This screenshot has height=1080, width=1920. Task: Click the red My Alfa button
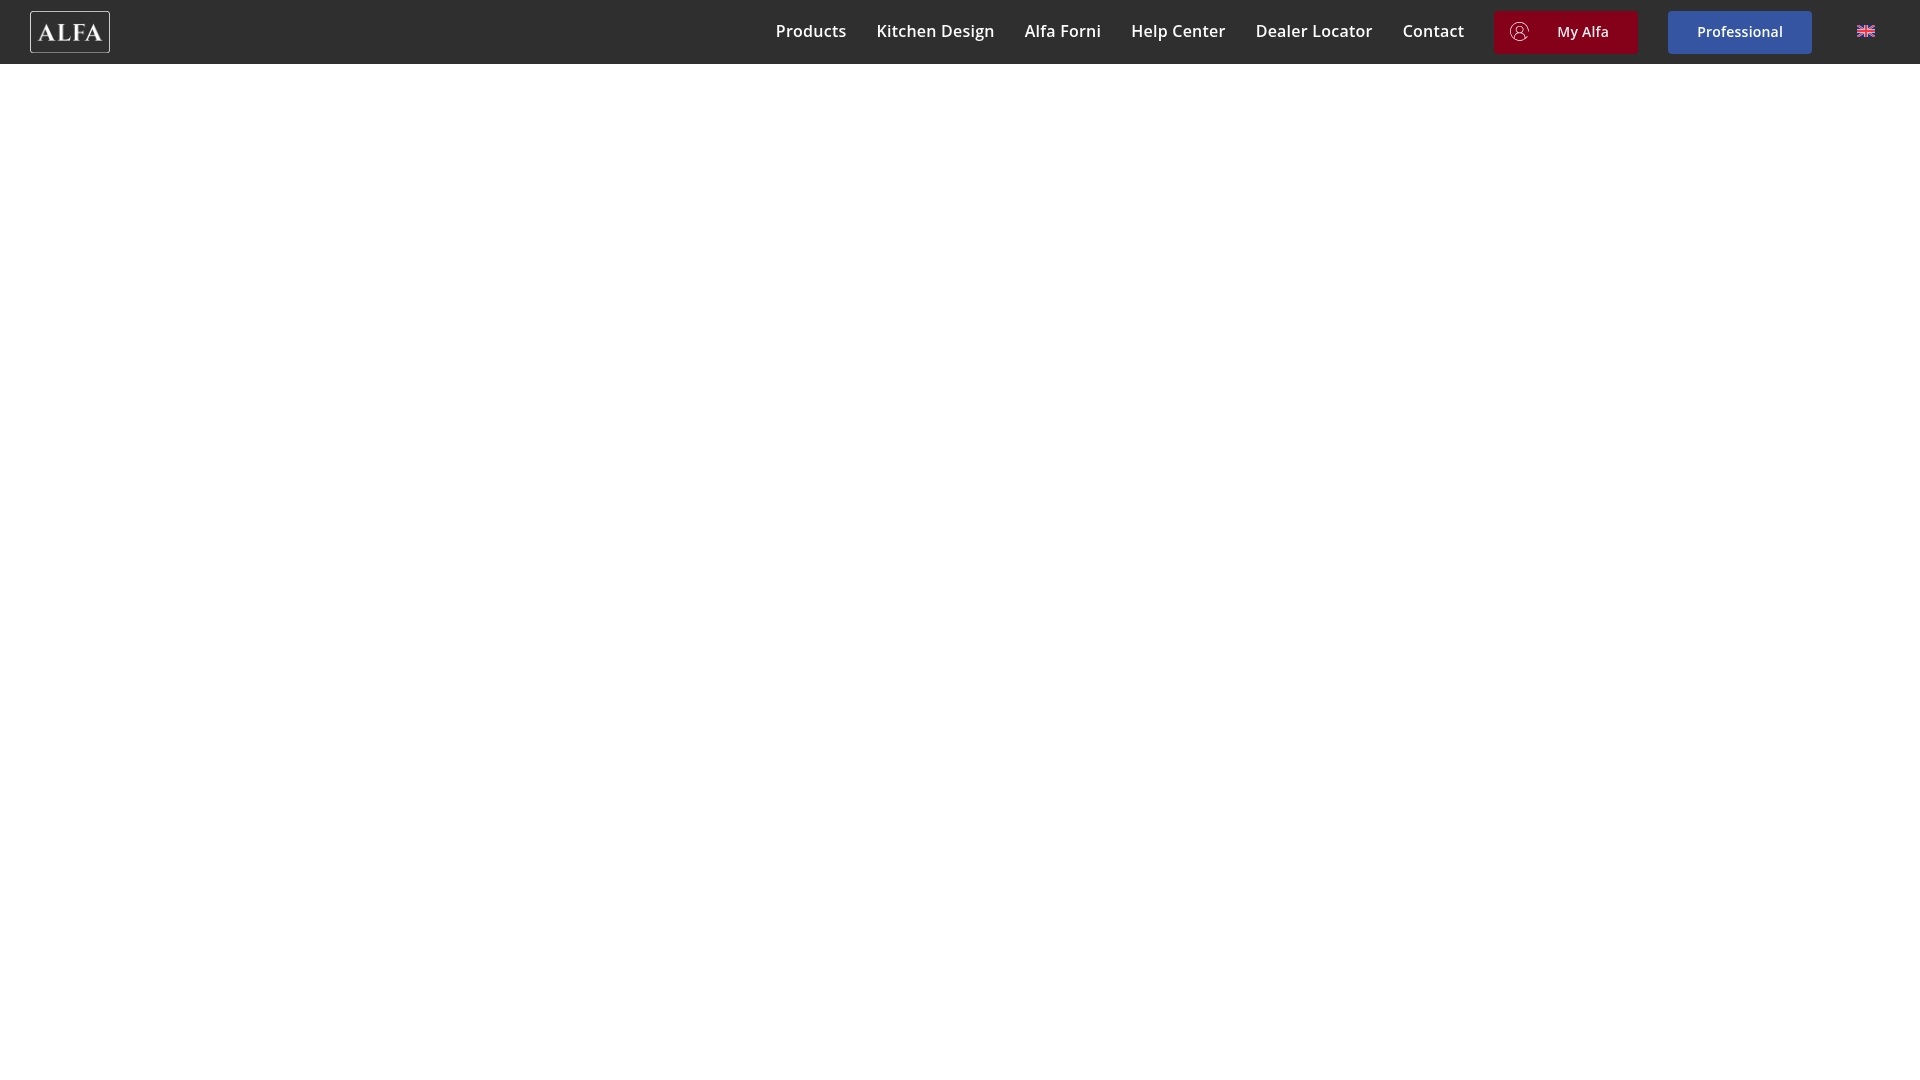click(x=1566, y=32)
